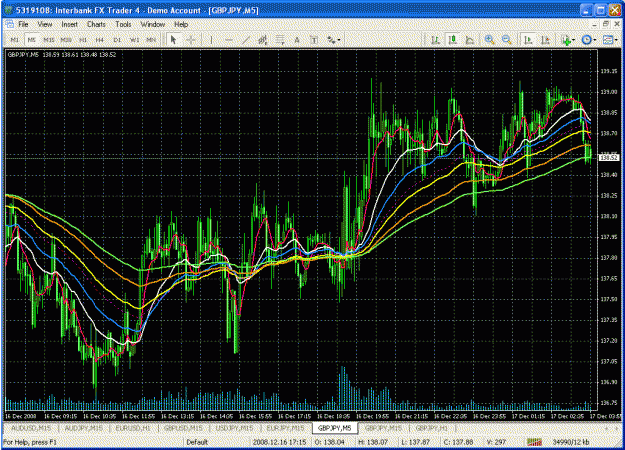
Task: Zoom in on the chart
Action: point(489,40)
